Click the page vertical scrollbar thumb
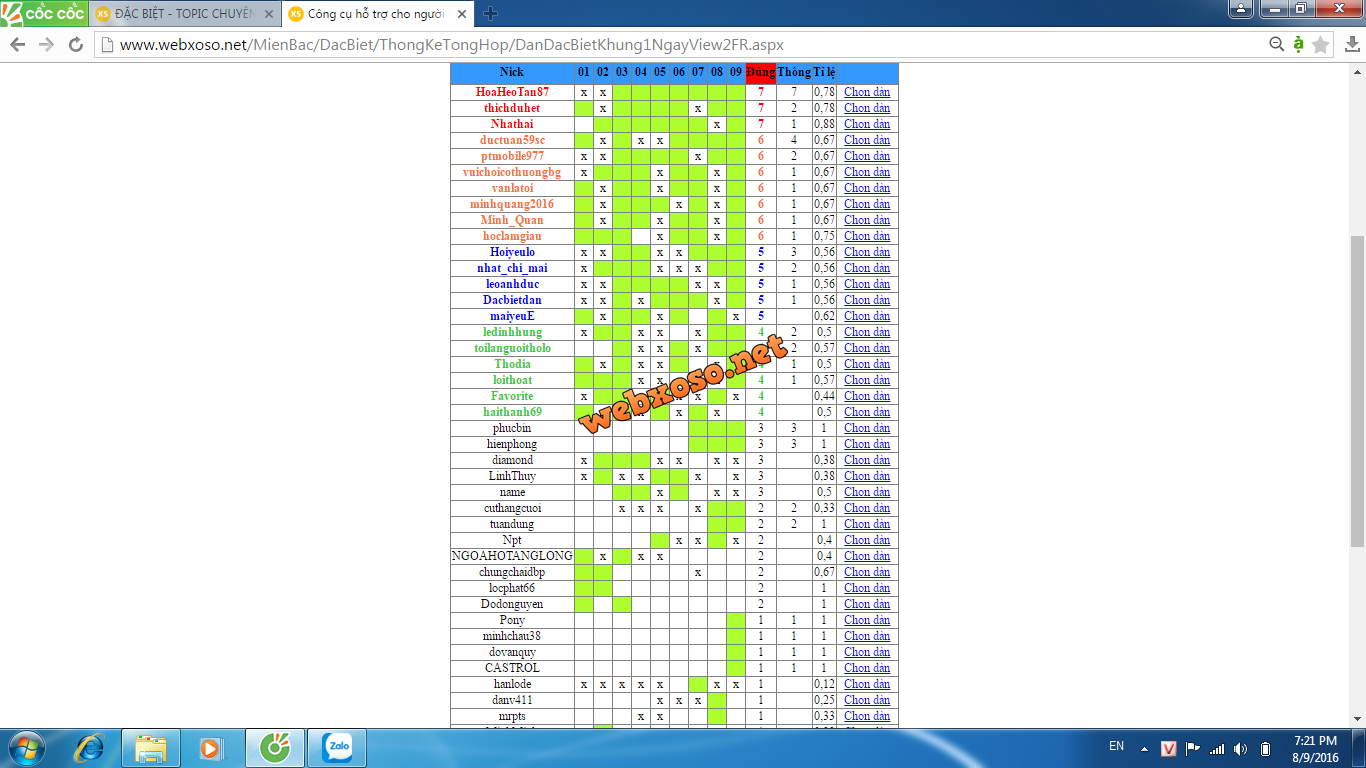The image size is (1366, 768). click(x=1357, y=390)
